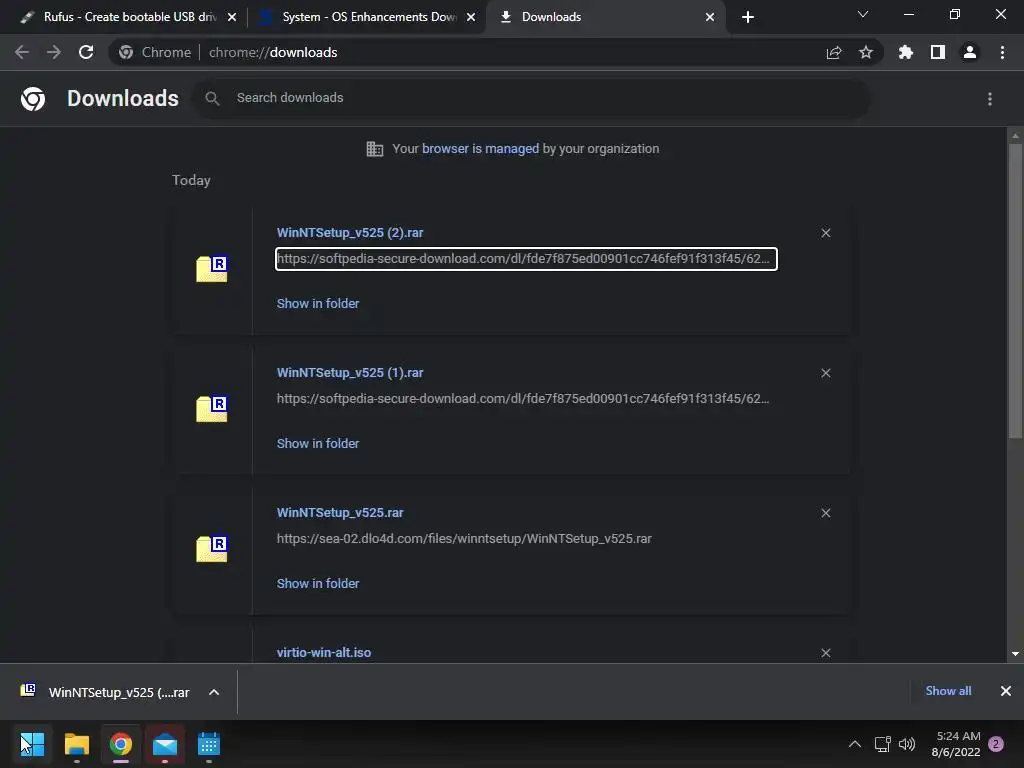Open the Chrome profile avatar
This screenshot has width=1024, height=768.
[970, 52]
